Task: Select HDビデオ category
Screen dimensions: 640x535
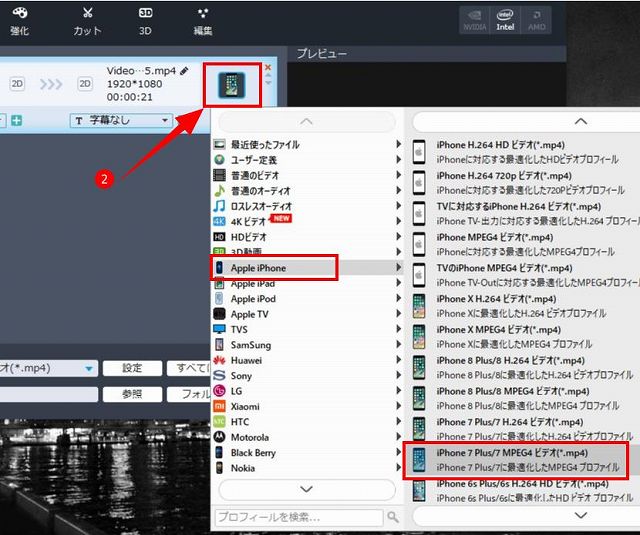Action: [x=306, y=237]
